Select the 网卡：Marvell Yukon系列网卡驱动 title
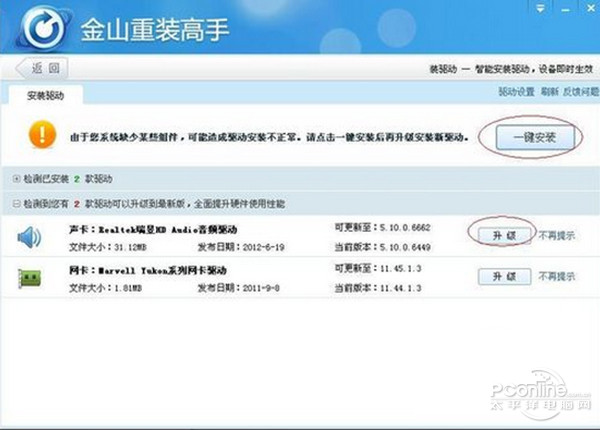Viewport: 600px width, 430px height. pos(148,270)
